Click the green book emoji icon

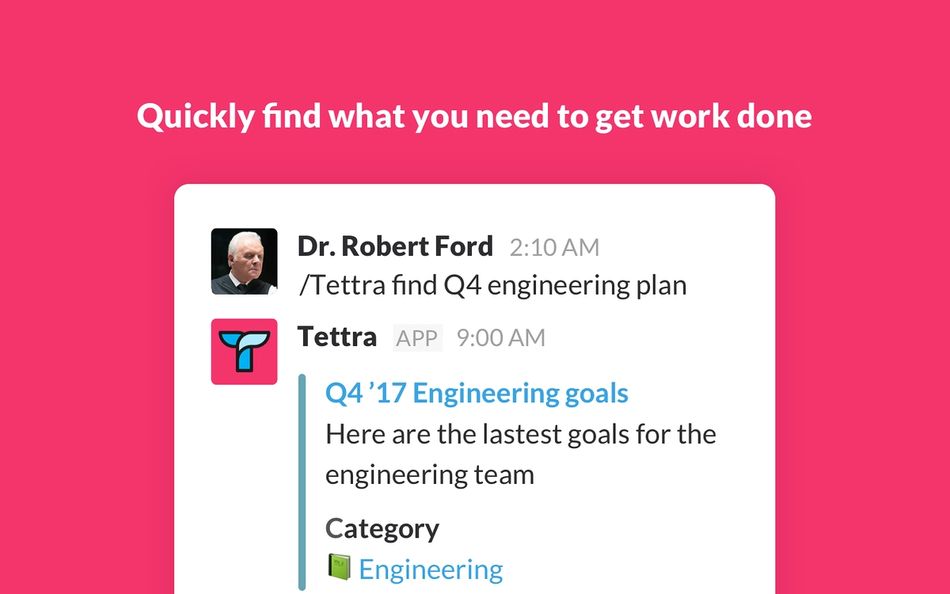pos(339,568)
